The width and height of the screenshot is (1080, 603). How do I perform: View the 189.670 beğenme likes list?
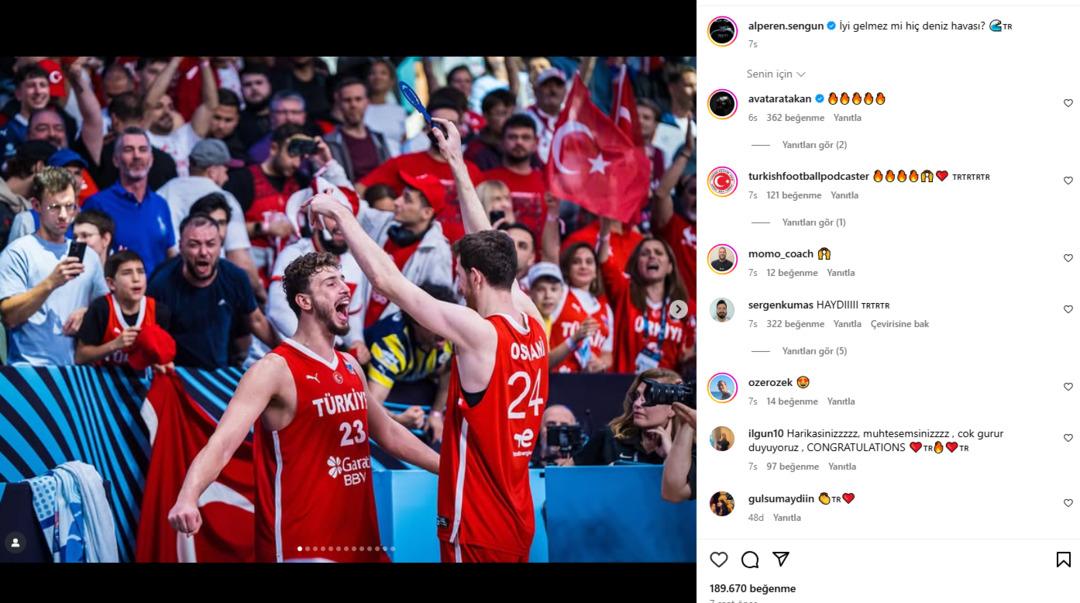(752, 589)
